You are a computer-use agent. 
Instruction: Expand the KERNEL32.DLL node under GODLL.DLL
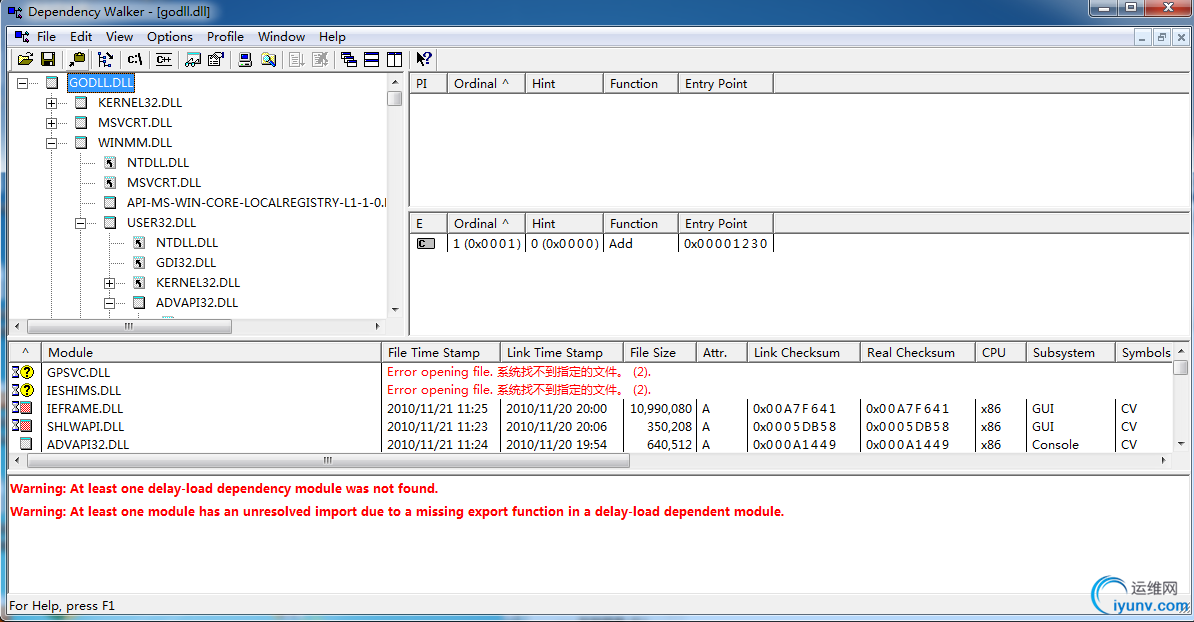[x=52, y=102]
